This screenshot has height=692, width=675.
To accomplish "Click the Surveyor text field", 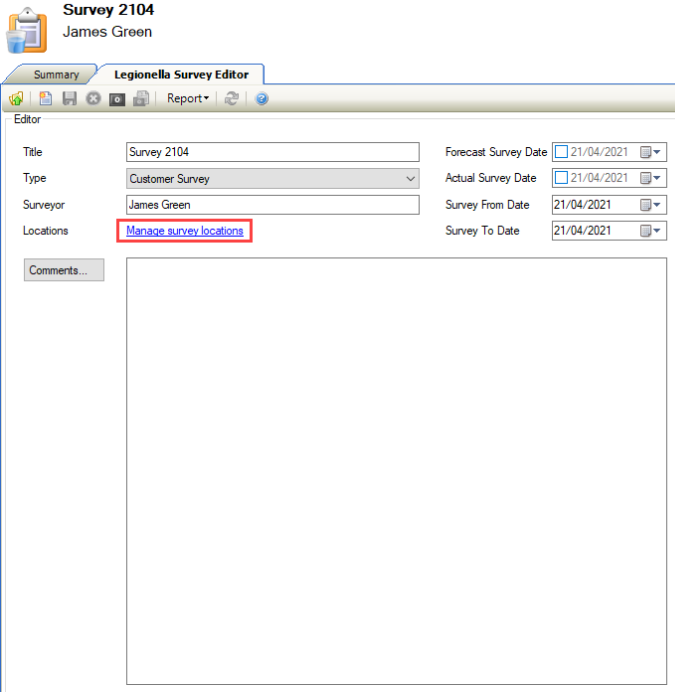I will click(272, 205).
